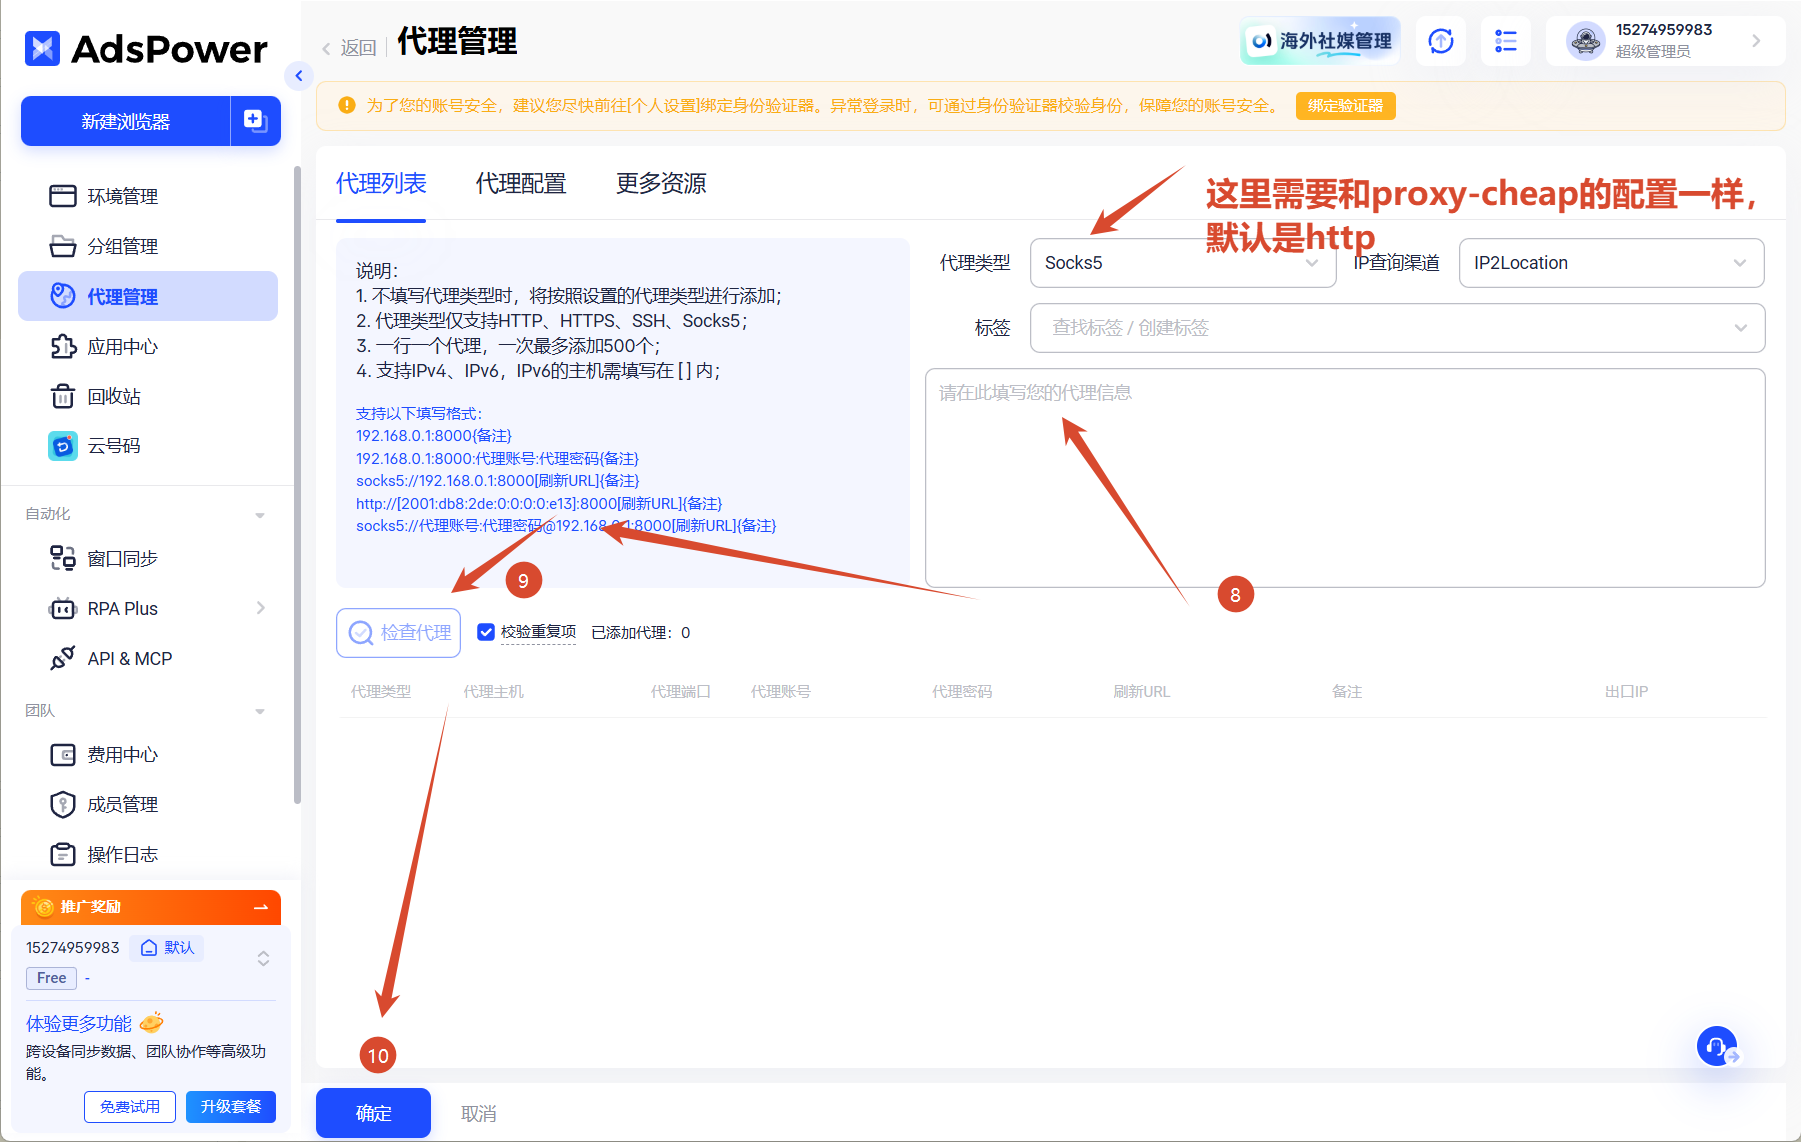
Task: Click the sidebar vertical scrollbar
Action: [x=297, y=484]
